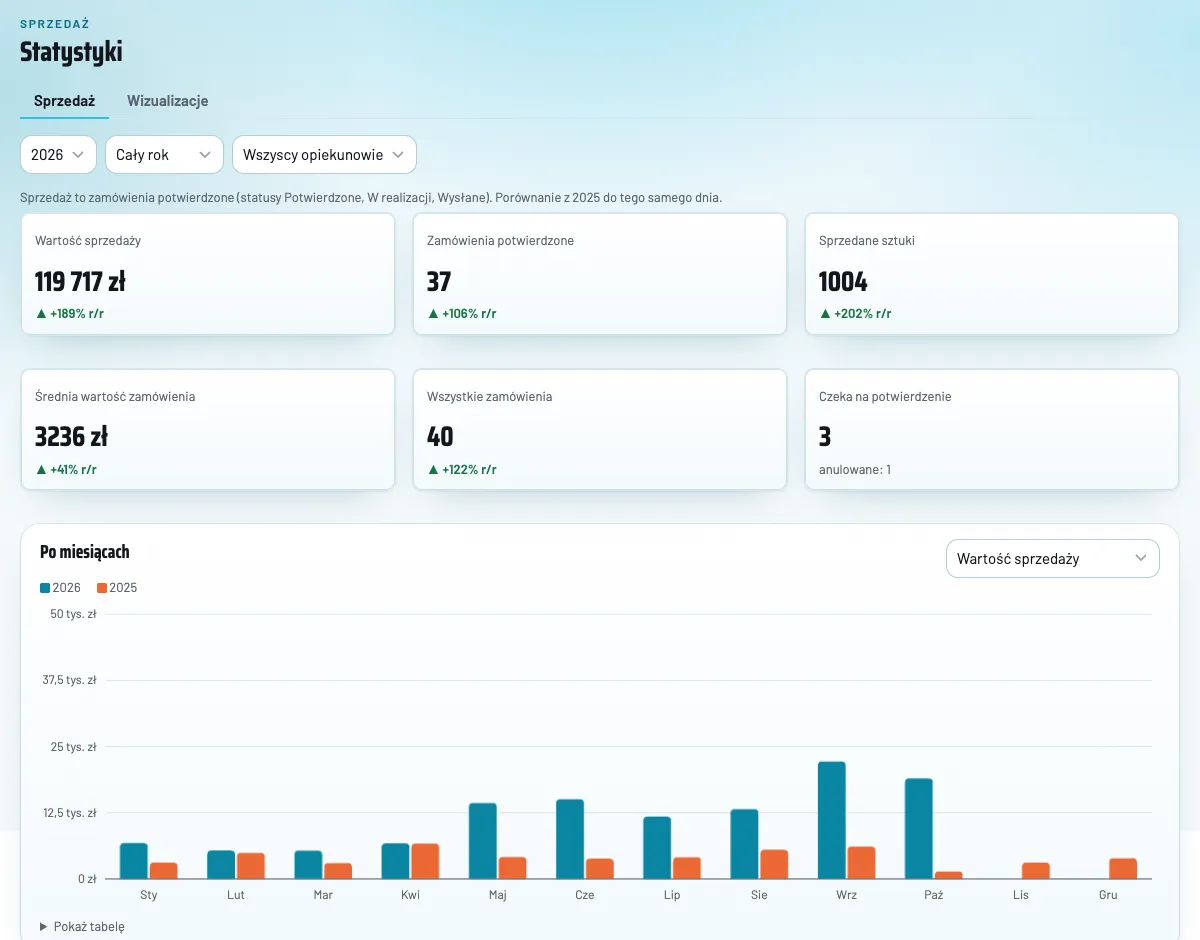The width and height of the screenshot is (1200, 940).
Task: Click the blue 2026 legend swatch
Action: [45, 588]
